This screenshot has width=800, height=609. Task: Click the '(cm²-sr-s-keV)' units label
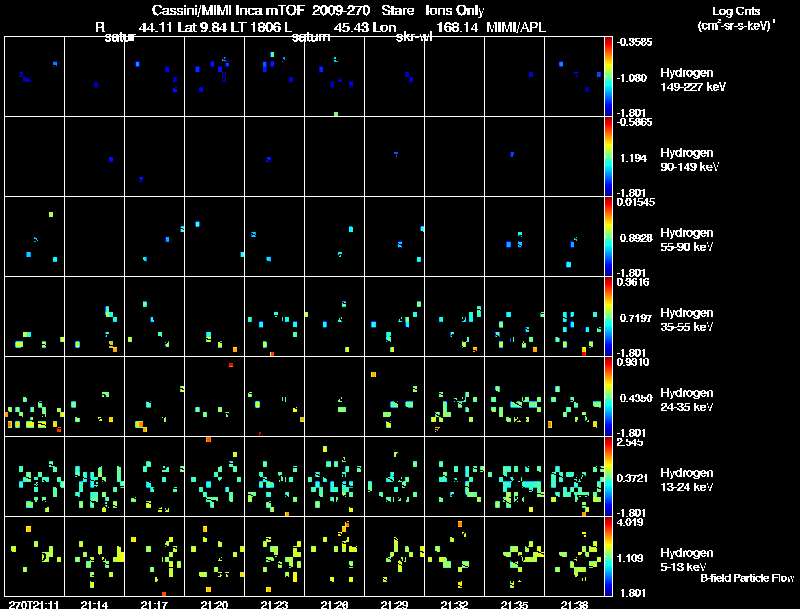(736, 26)
